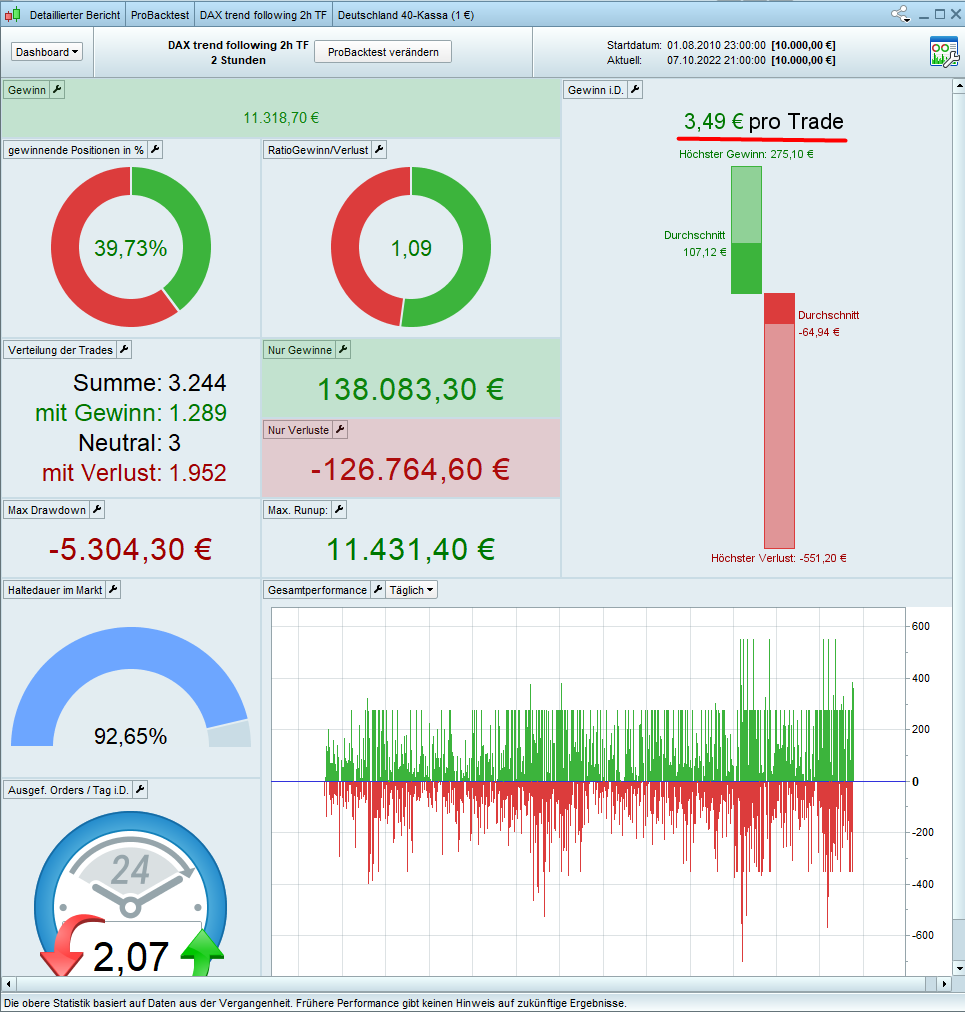Open wrench for Haltedauer im Markt

[113, 590]
